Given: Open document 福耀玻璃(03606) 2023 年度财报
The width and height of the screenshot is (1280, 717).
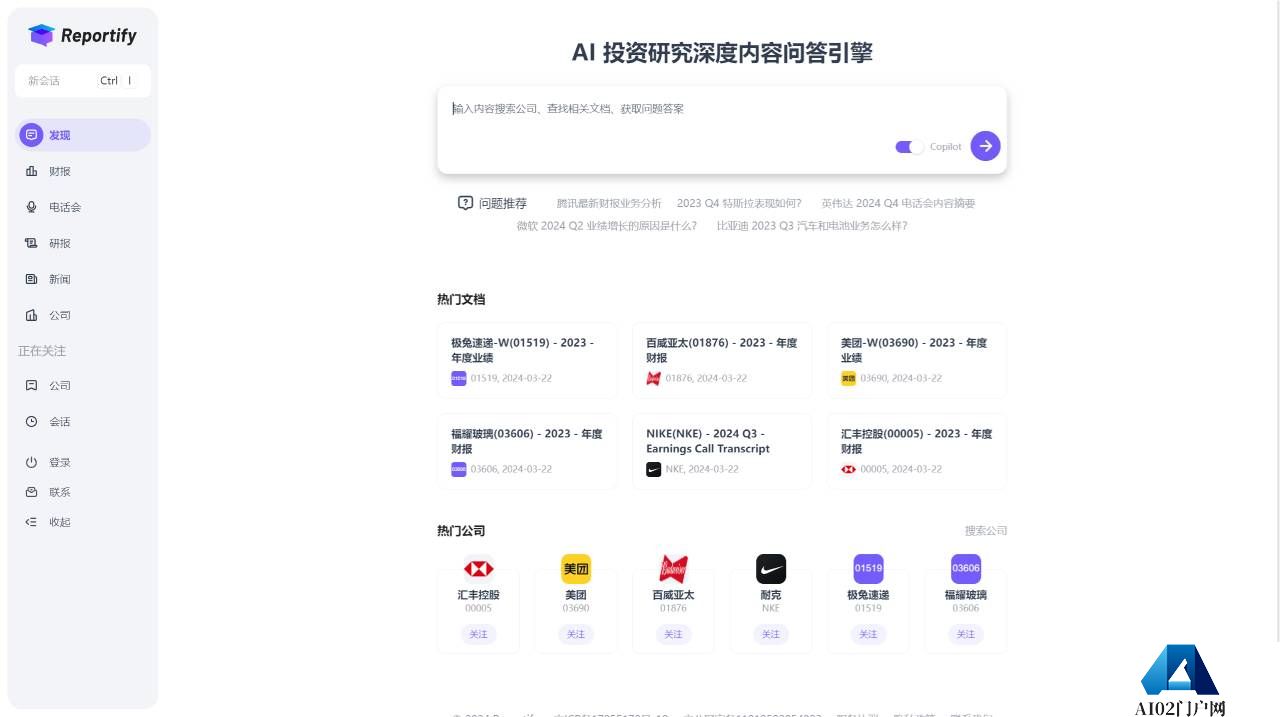Looking at the screenshot, I should click(527, 451).
